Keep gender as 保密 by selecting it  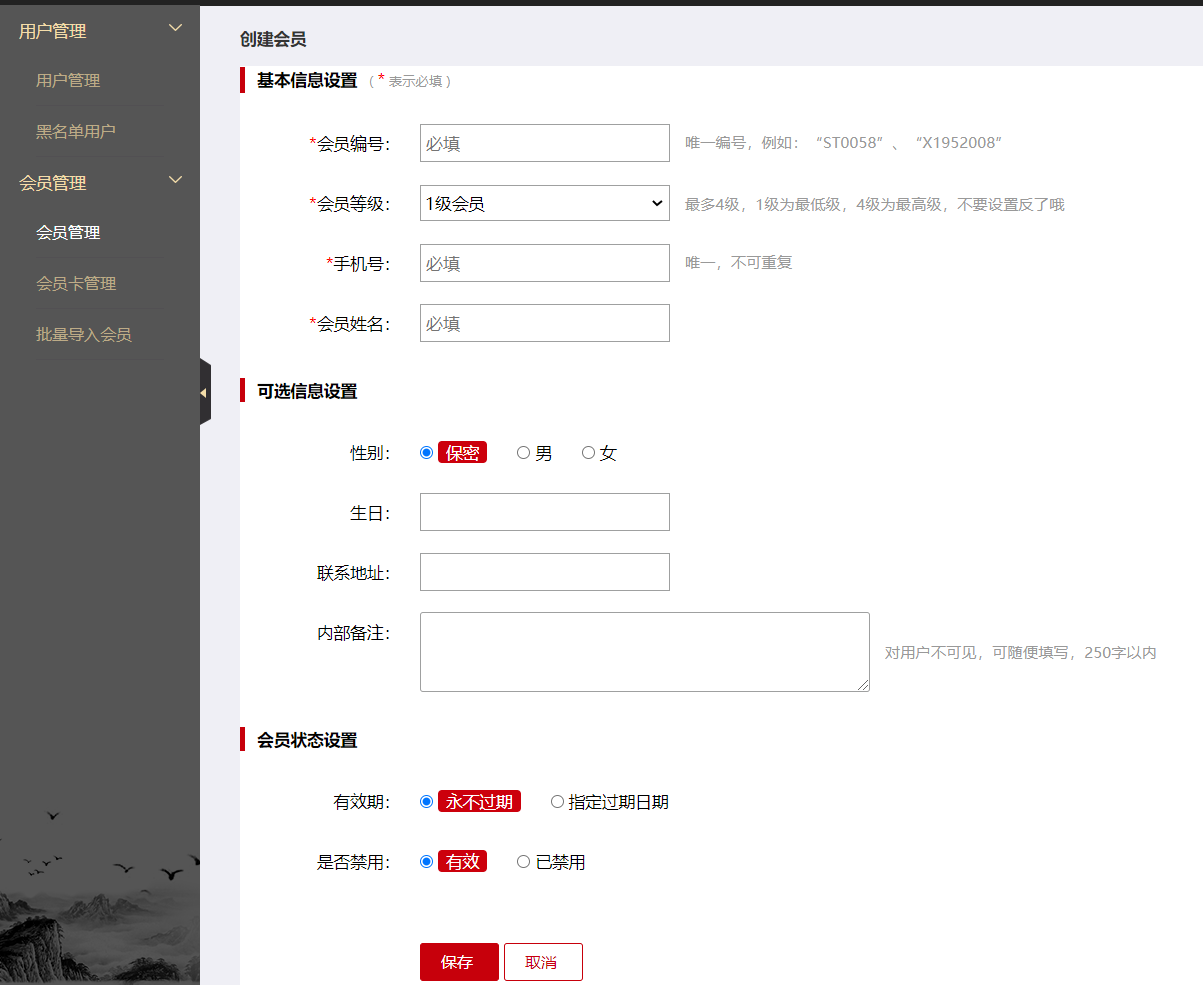[426, 452]
